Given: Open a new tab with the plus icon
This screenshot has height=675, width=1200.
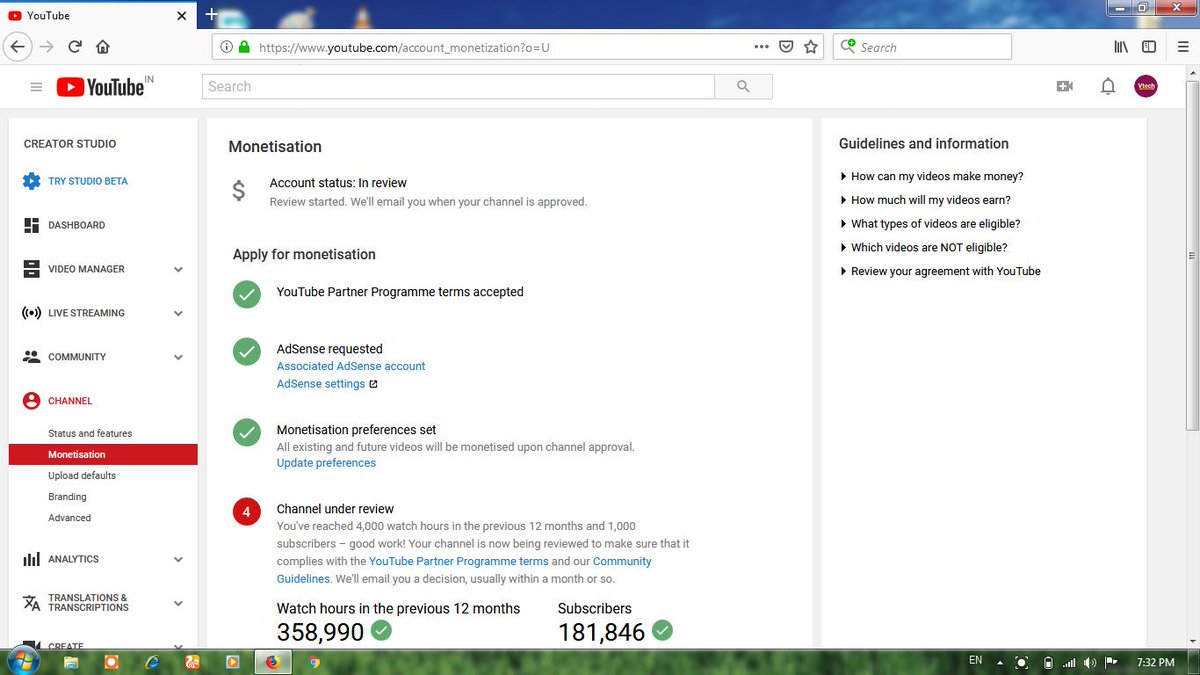Looking at the screenshot, I should coord(211,15).
